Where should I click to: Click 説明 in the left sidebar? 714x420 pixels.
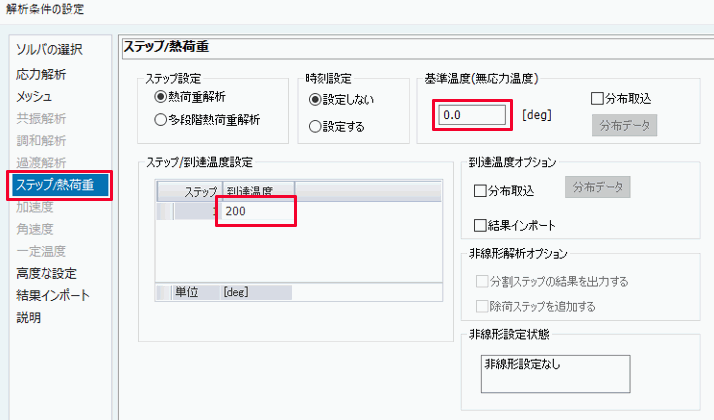pos(29,318)
